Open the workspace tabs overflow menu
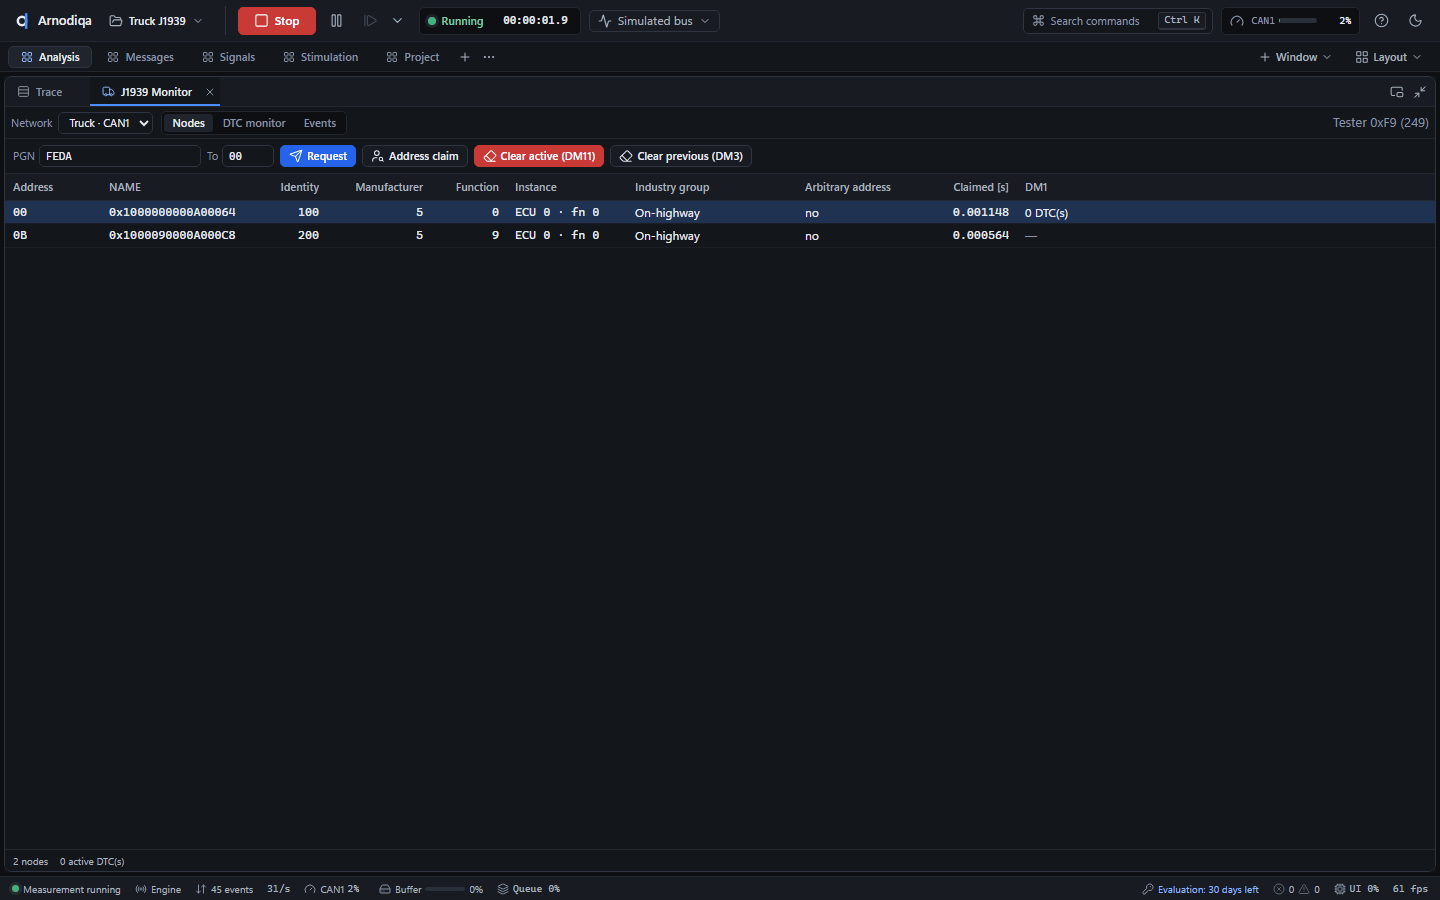Screen dimensions: 1440x900 tap(489, 57)
